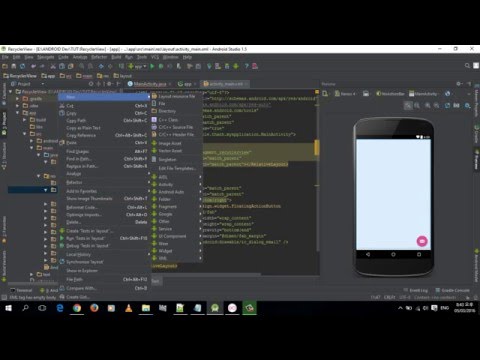The width and height of the screenshot is (480, 360).
Task: Switch to the MainActivity.java editor tab
Action: click(x=149, y=84)
